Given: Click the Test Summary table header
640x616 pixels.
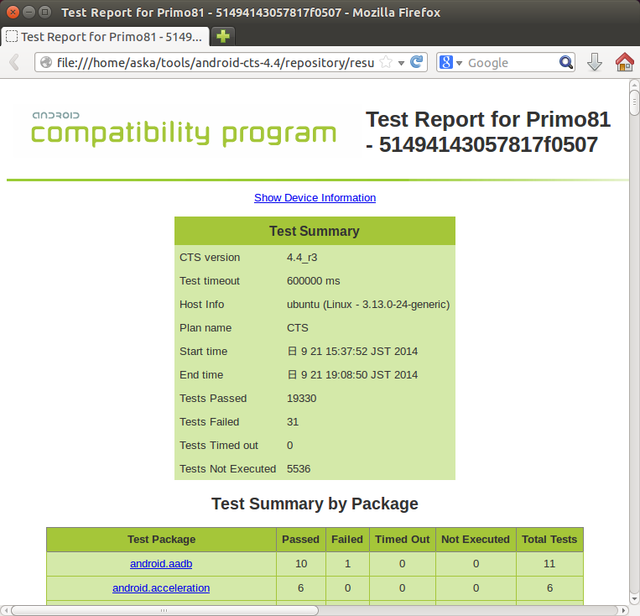Looking at the screenshot, I should point(315,231).
